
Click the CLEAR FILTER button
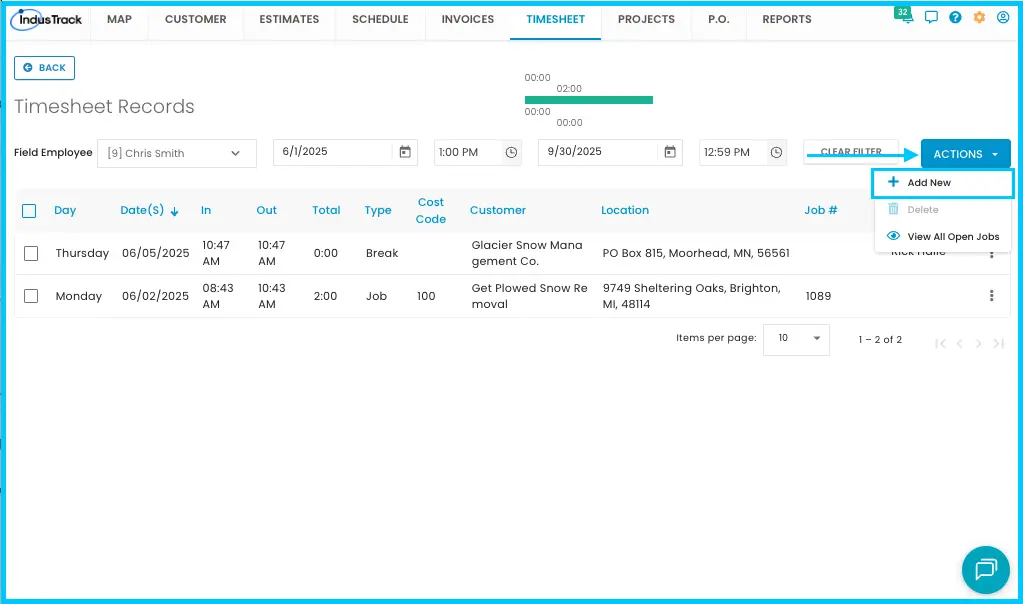[851, 152]
